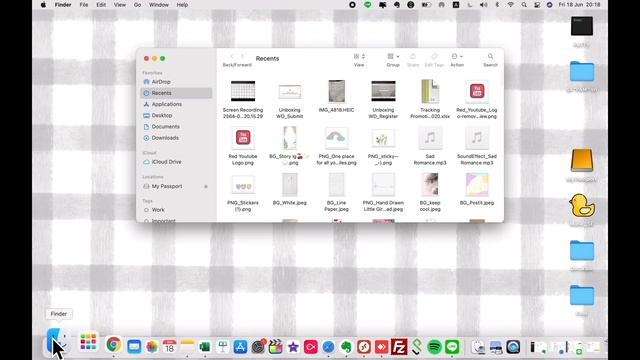
Task: Open Spotify from the Dock
Action: (x=434, y=347)
